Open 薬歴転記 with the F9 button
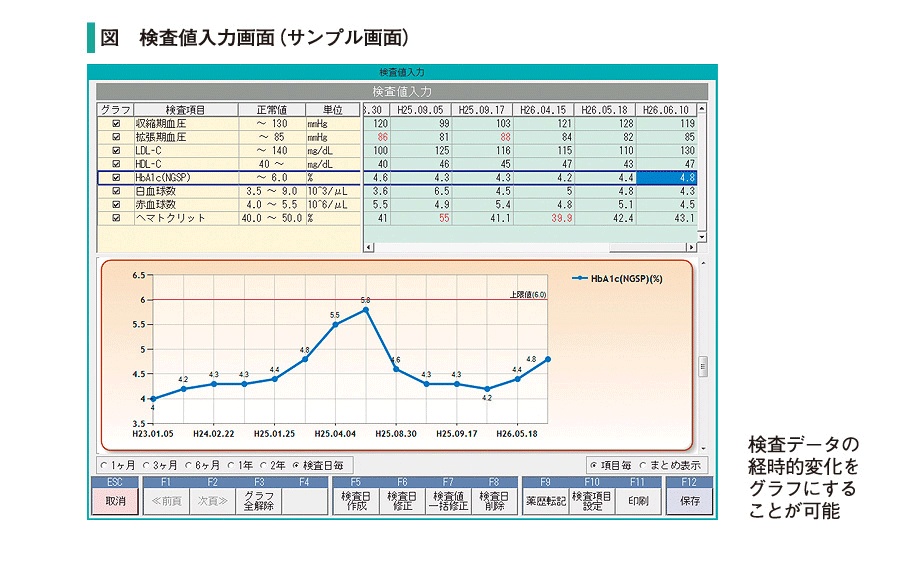920x568 pixels. point(546,500)
